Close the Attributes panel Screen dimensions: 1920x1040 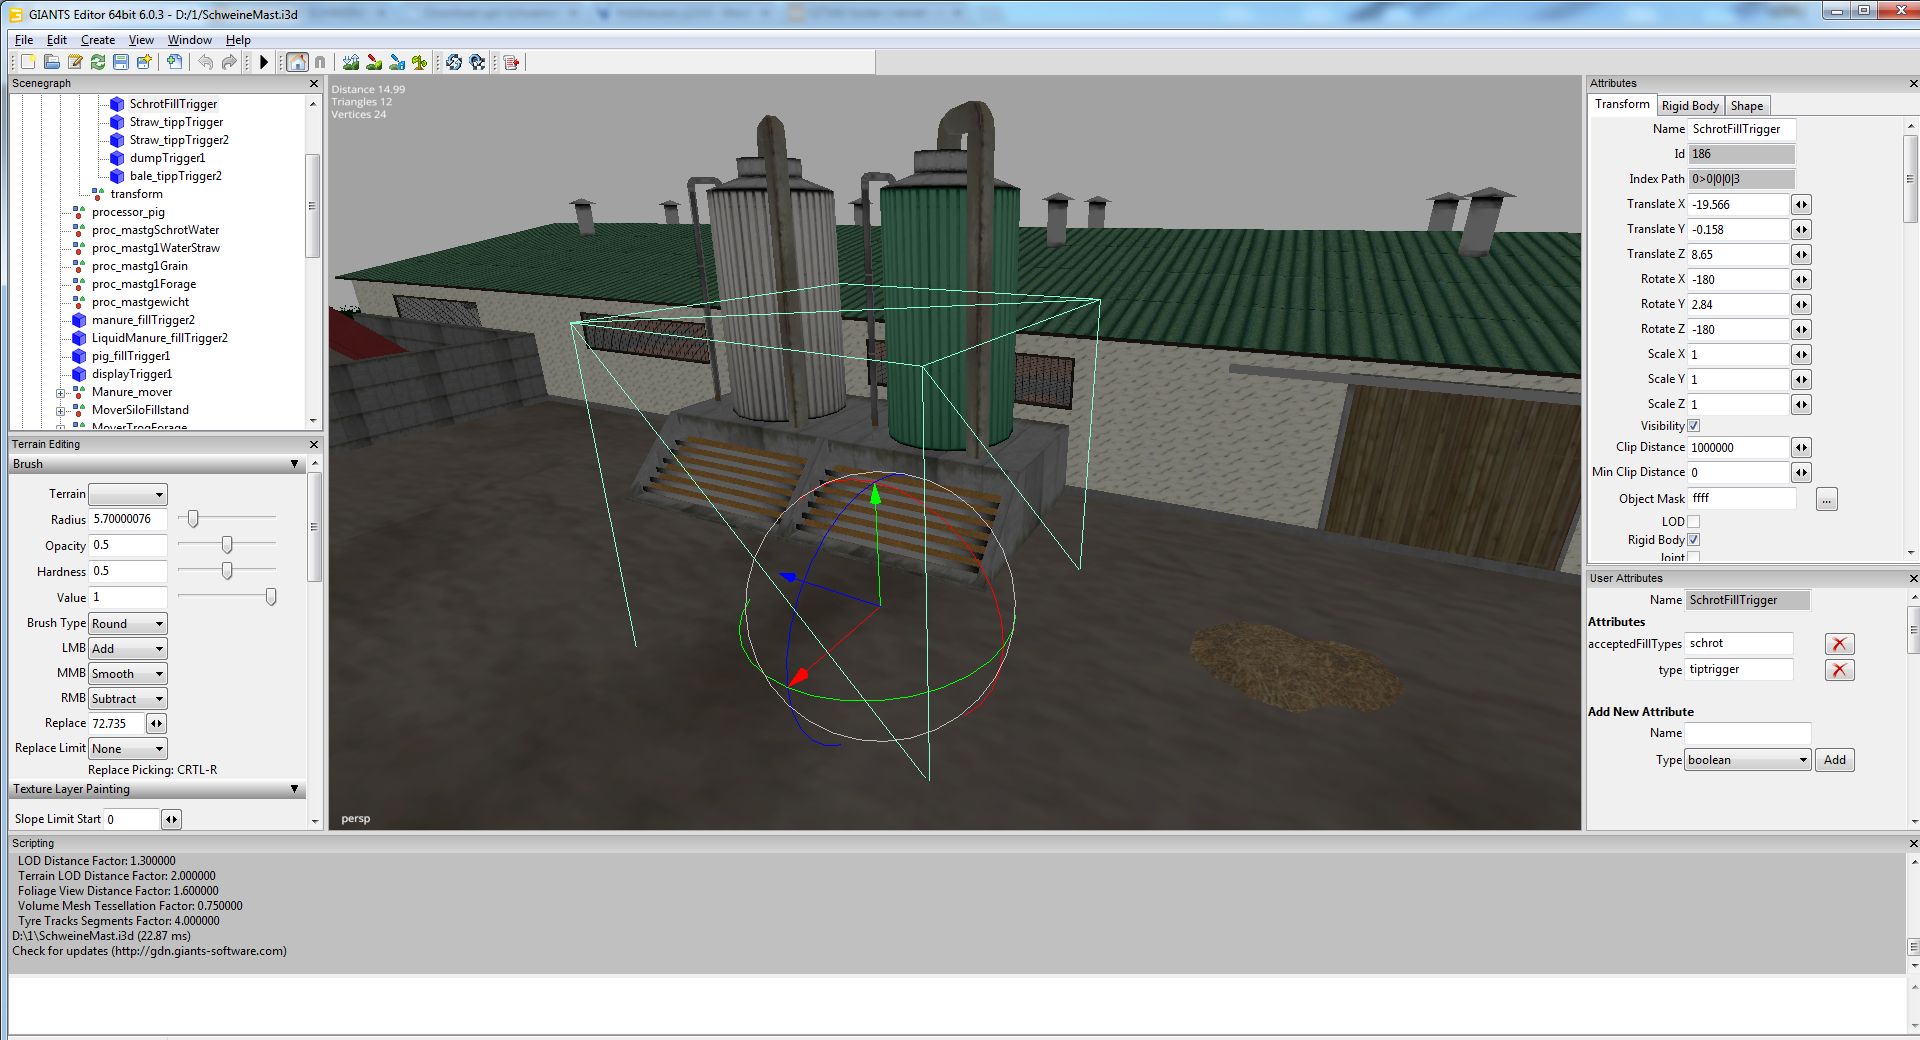(1913, 84)
